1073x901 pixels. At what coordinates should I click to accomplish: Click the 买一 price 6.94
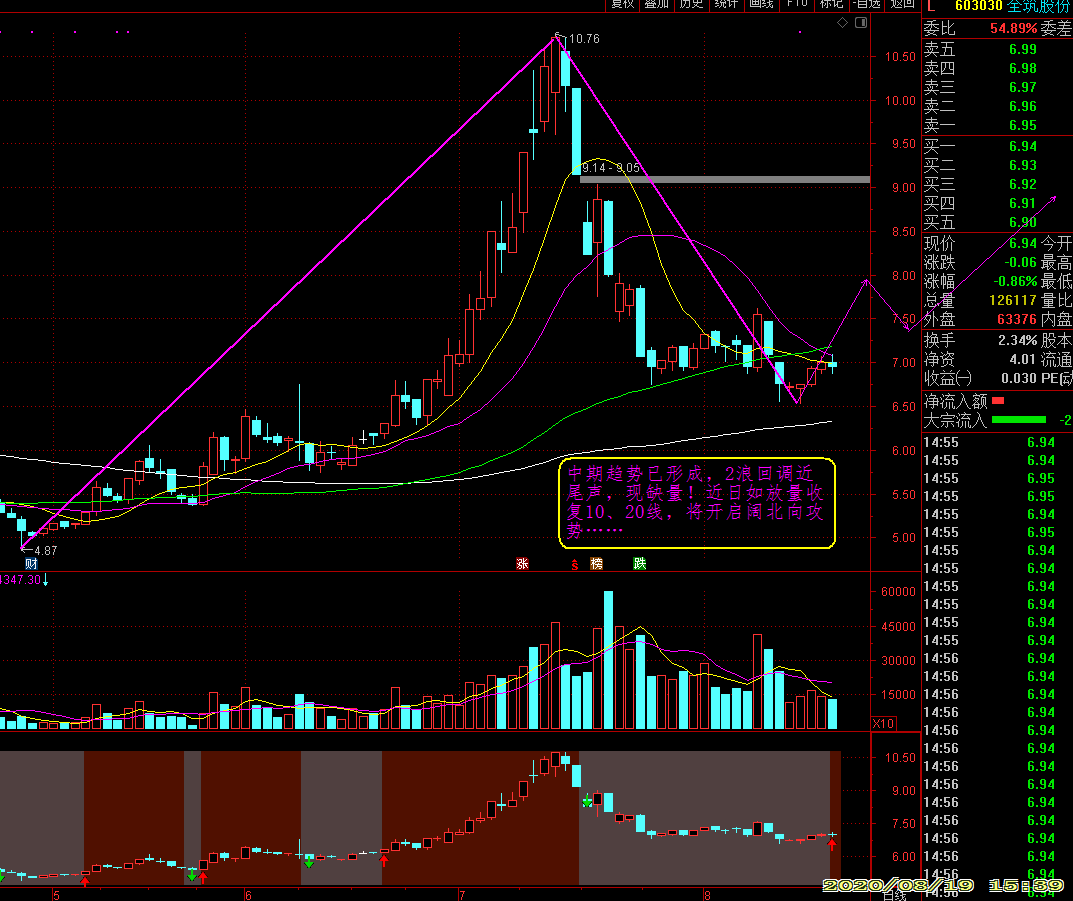tap(1022, 146)
